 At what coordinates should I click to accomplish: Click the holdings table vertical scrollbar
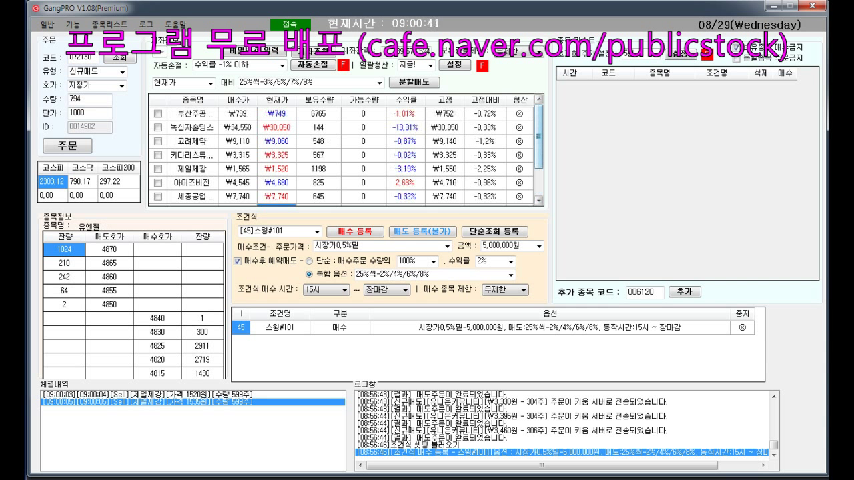click(x=539, y=150)
